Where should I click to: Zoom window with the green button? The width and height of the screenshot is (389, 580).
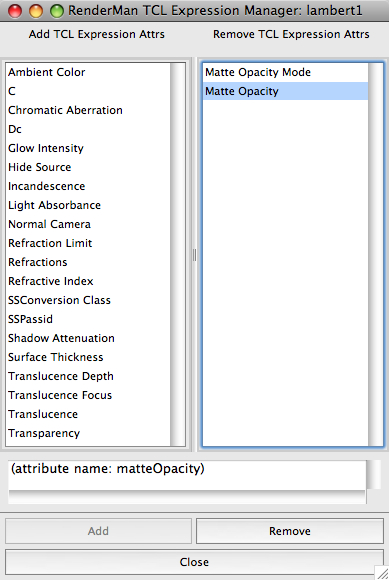(x=57, y=11)
